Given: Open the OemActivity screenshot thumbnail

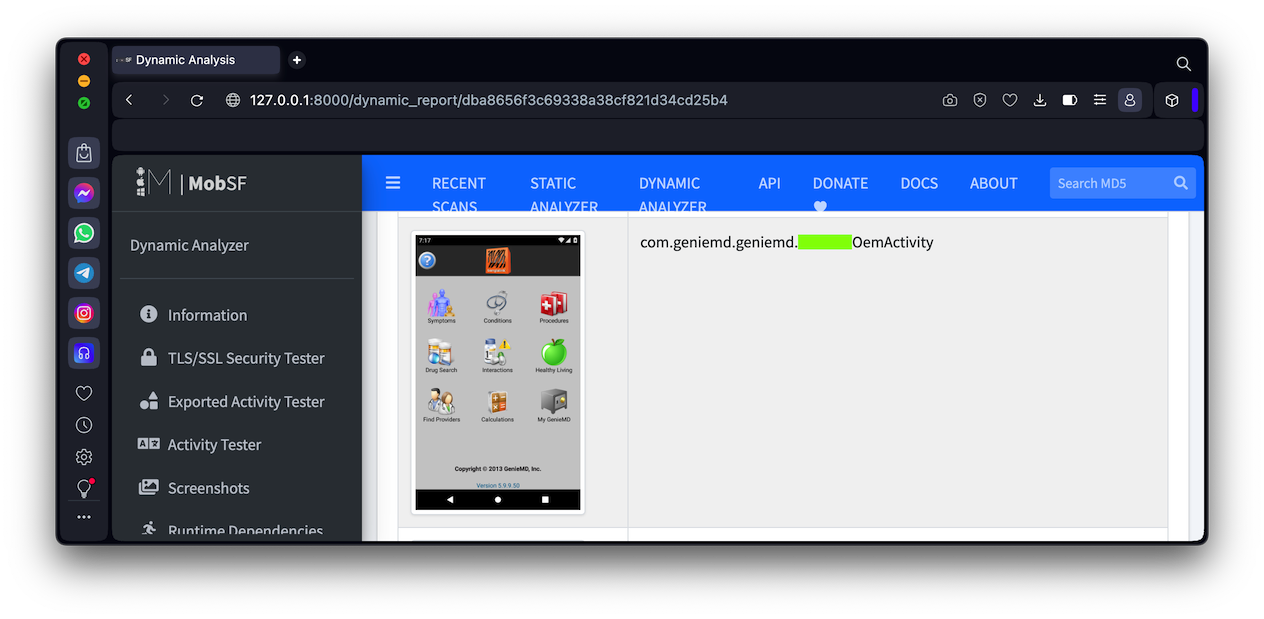Looking at the screenshot, I should click(x=498, y=372).
